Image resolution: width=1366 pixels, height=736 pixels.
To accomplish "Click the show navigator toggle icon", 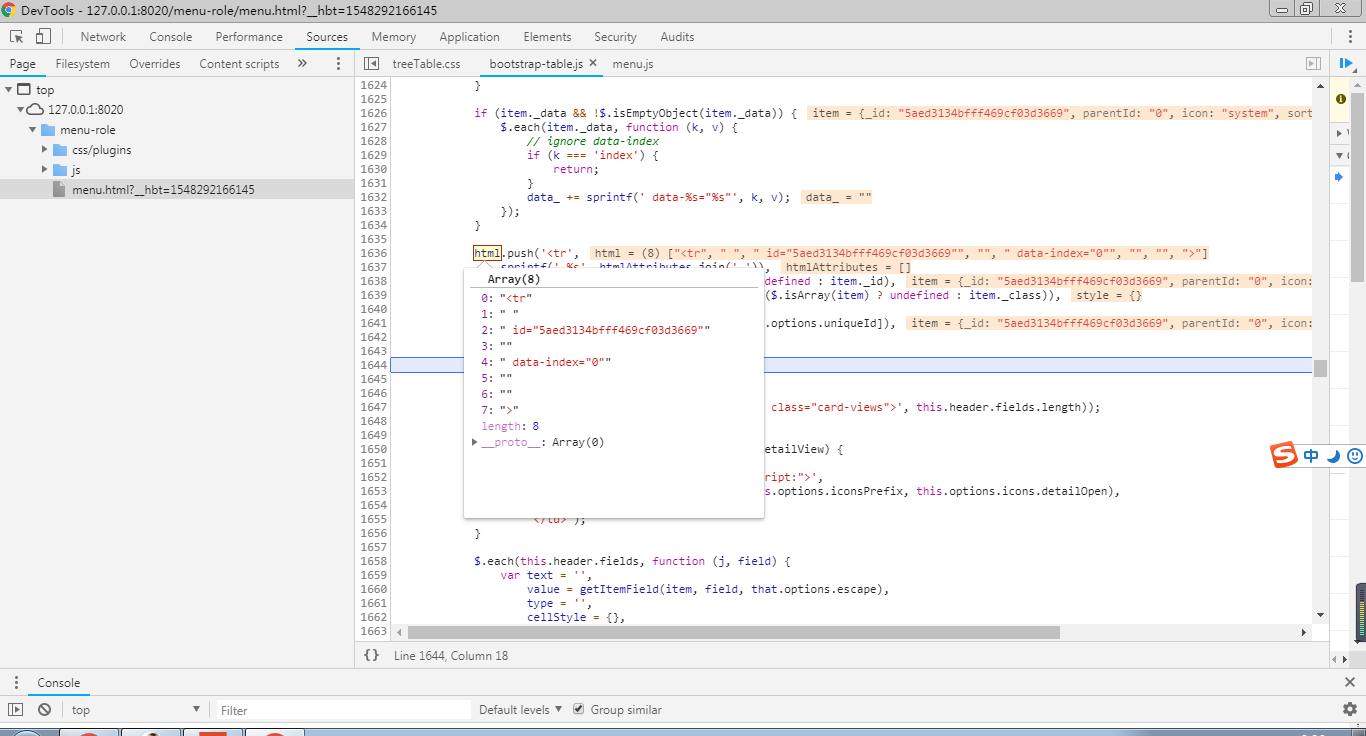I will click(371, 64).
